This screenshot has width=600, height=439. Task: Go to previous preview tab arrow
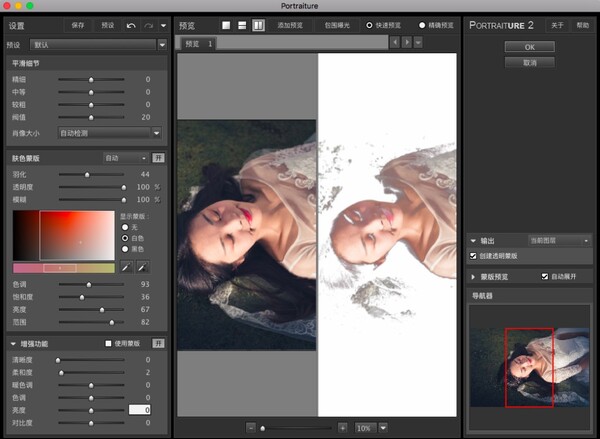tap(395, 42)
